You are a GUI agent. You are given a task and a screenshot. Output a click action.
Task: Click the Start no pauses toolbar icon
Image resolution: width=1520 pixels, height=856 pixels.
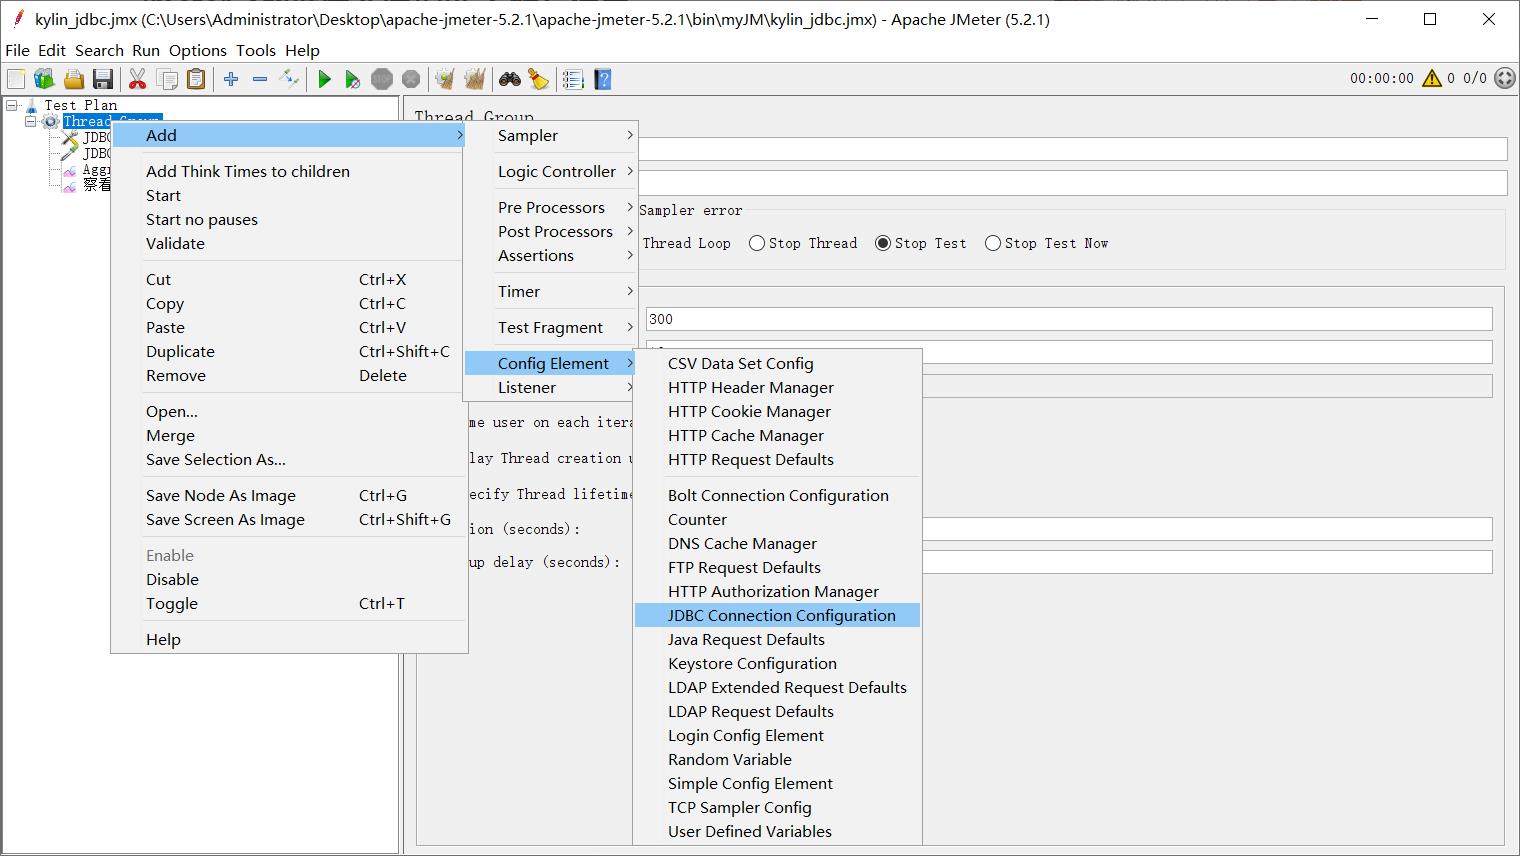[x=353, y=79]
